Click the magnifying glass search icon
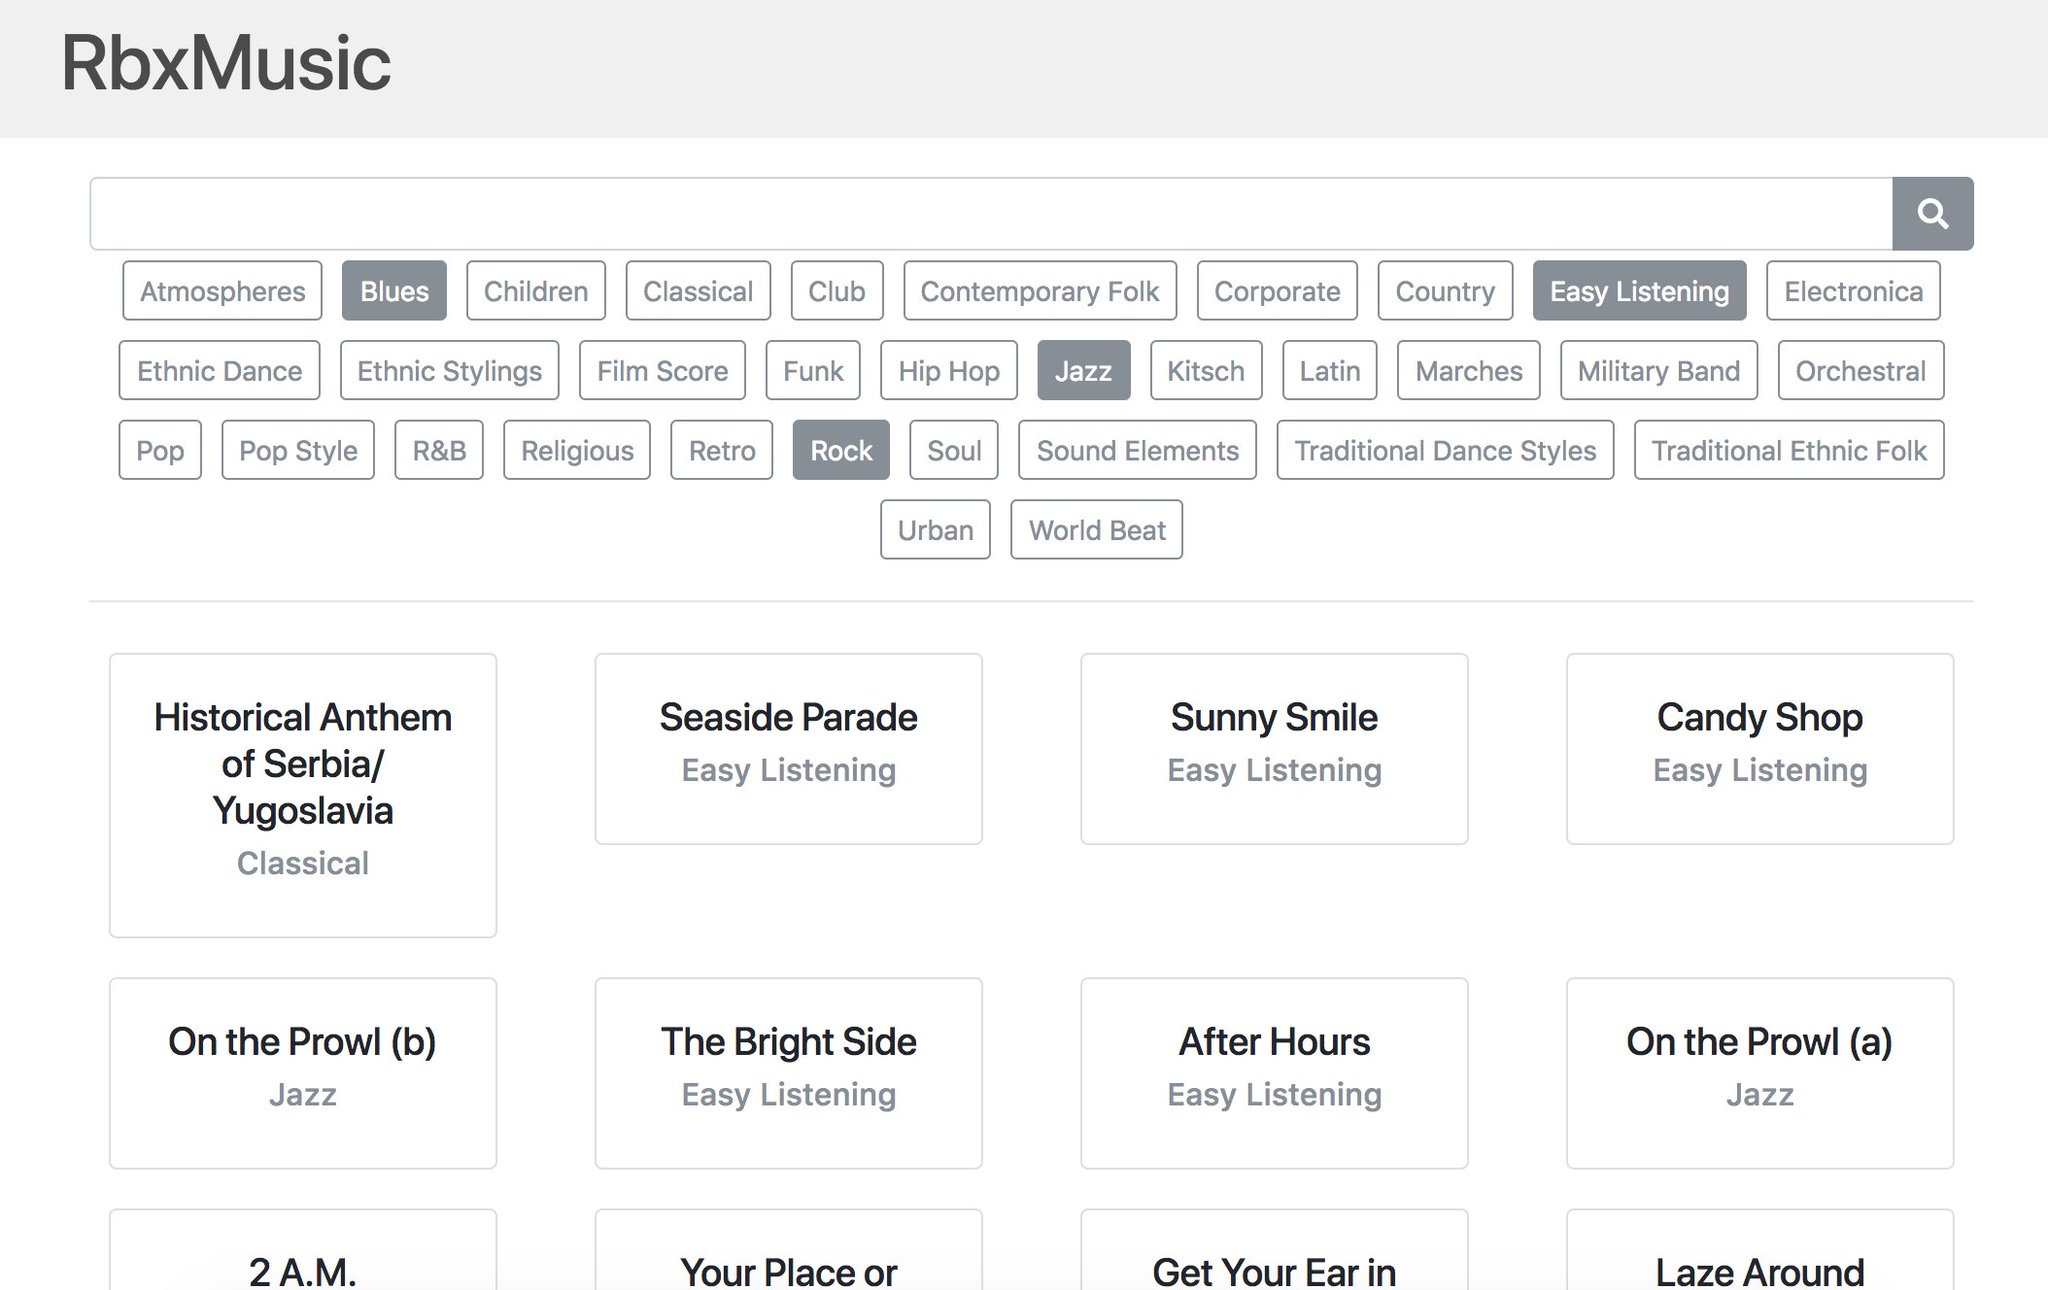 point(1932,214)
